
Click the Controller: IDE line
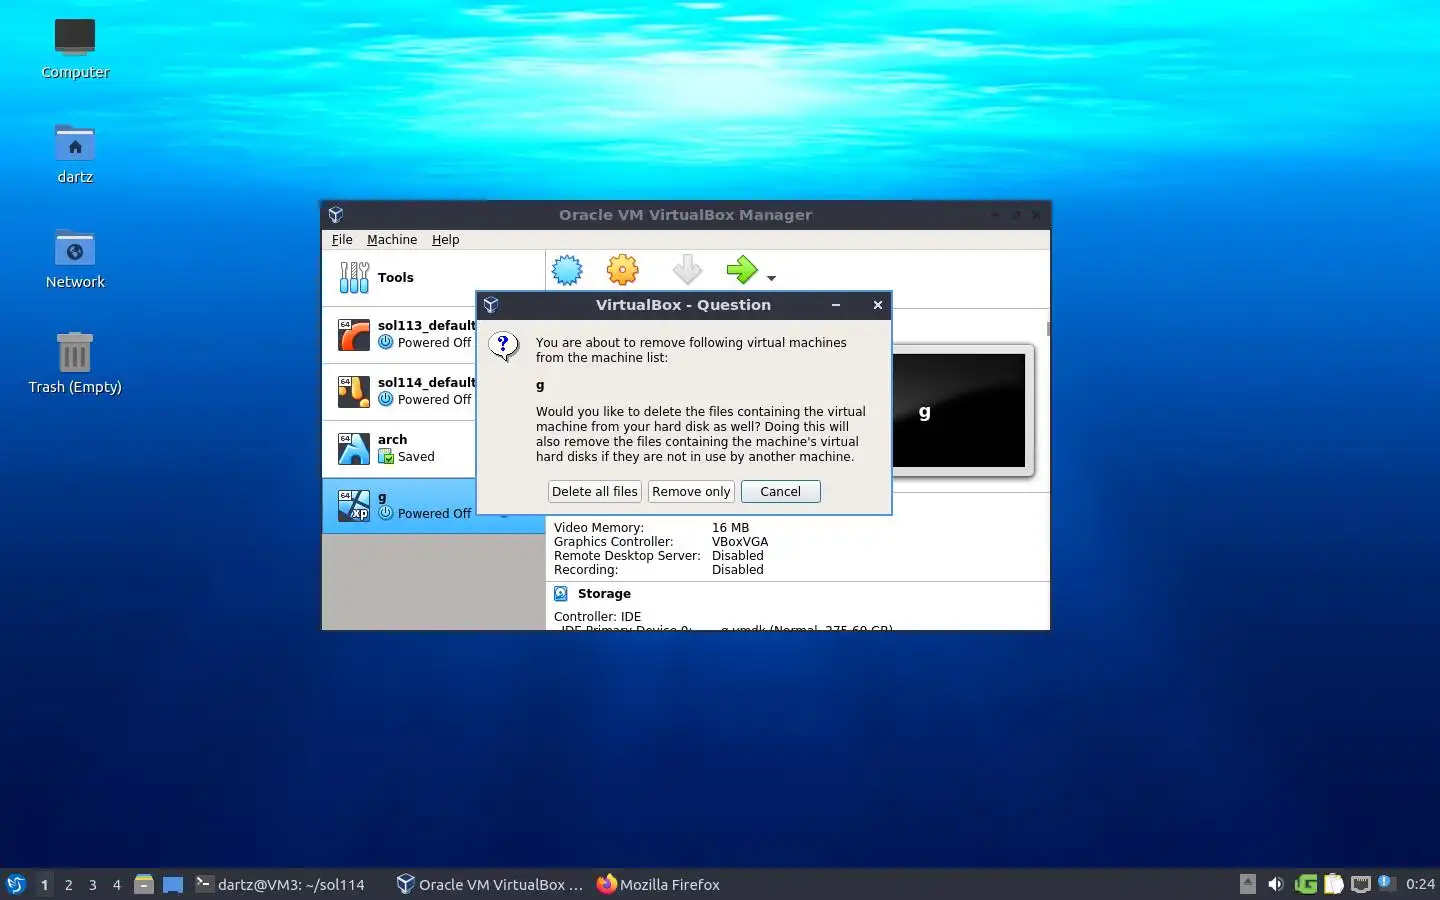click(598, 617)
